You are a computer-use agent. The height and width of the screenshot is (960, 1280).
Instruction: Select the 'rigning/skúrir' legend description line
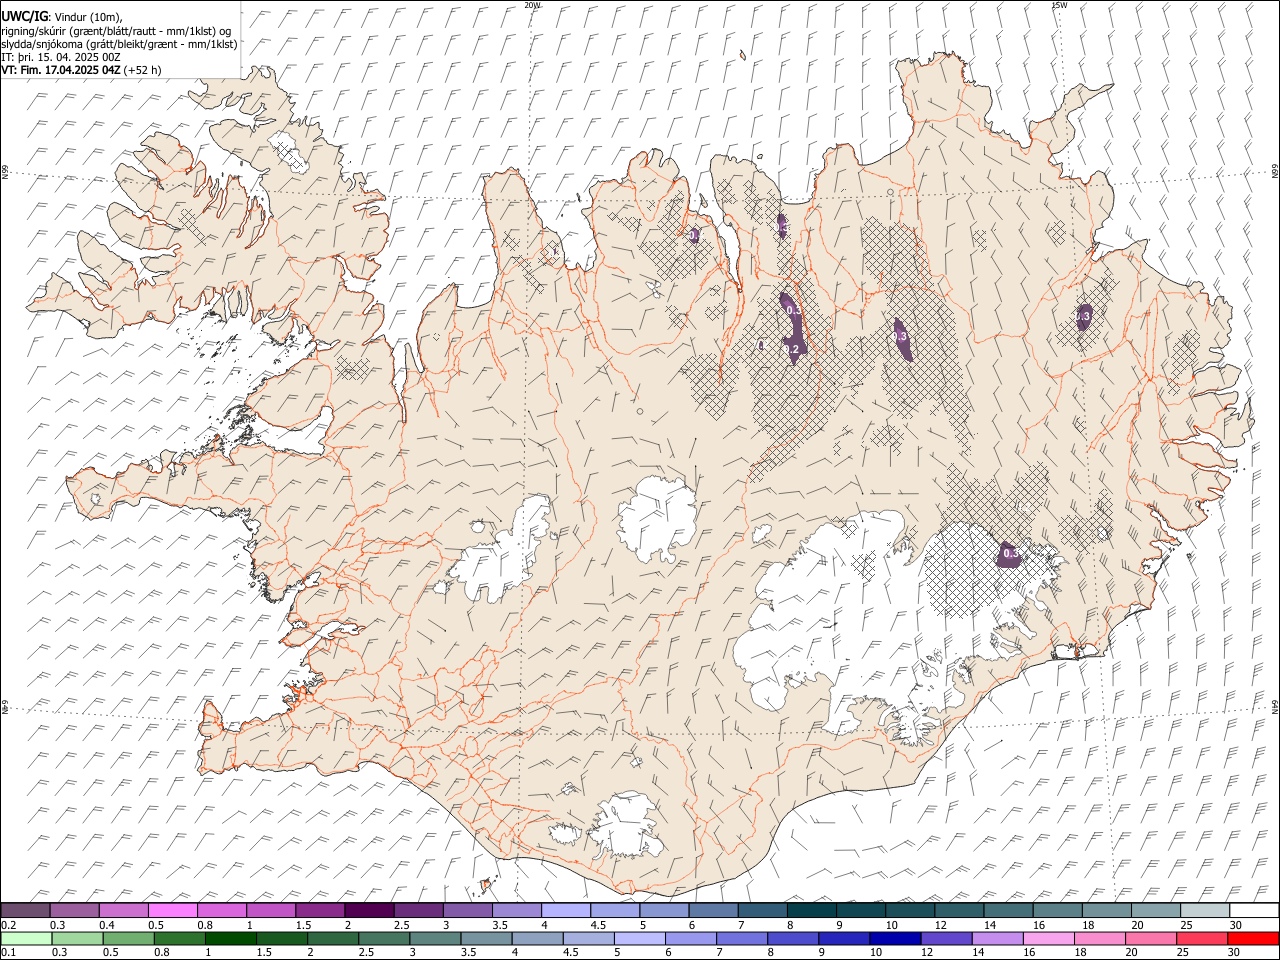115,30
